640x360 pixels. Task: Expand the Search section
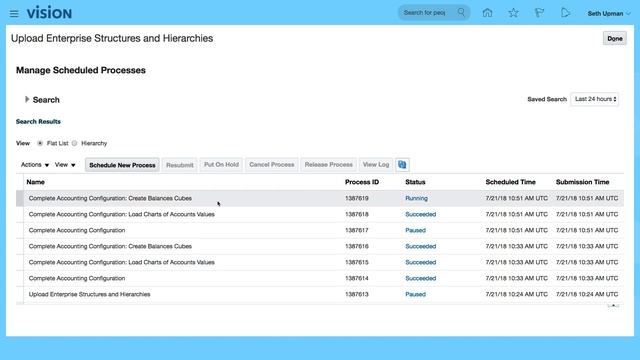pyautogui.click(x=27, y=99)
